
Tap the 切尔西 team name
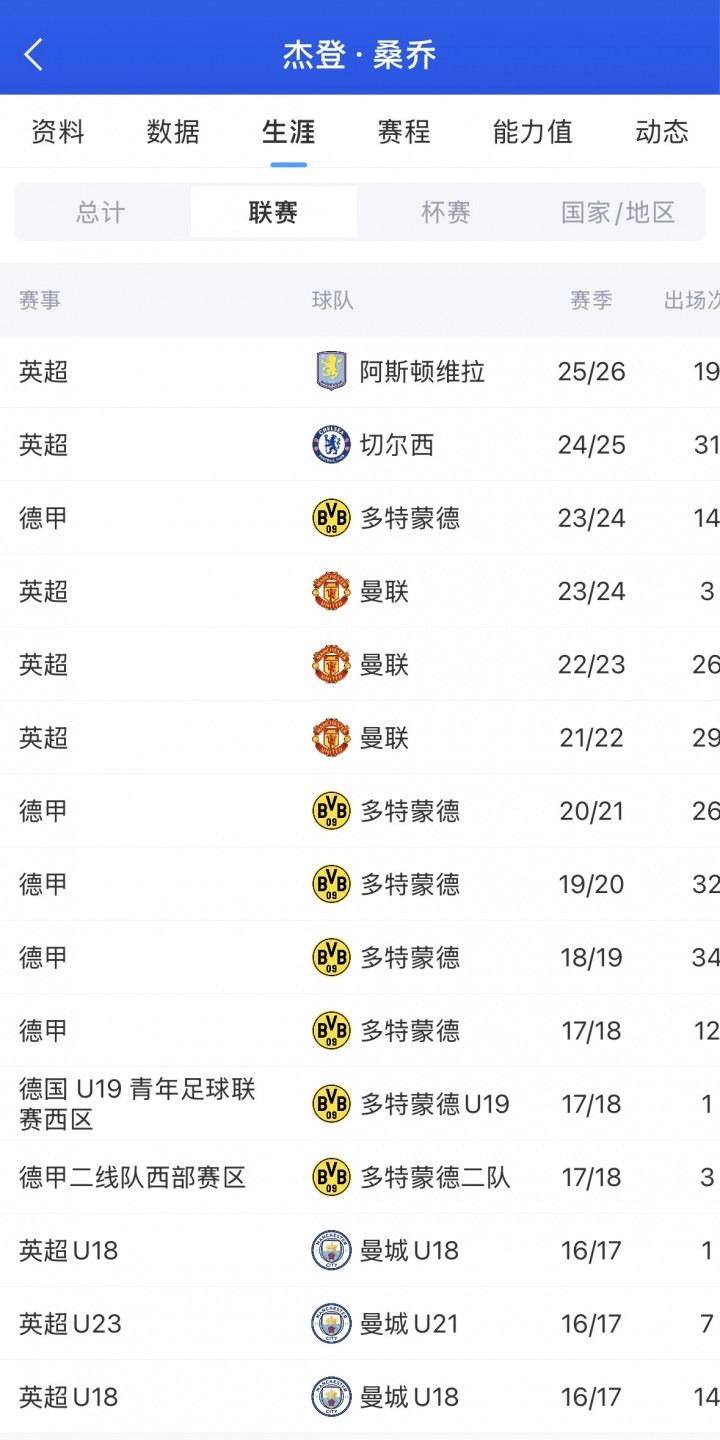coord(397,445)
